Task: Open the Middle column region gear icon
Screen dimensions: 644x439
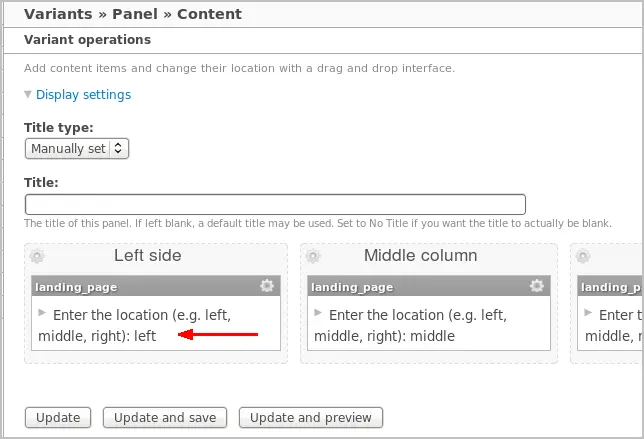Action: (x=313, y=256)
